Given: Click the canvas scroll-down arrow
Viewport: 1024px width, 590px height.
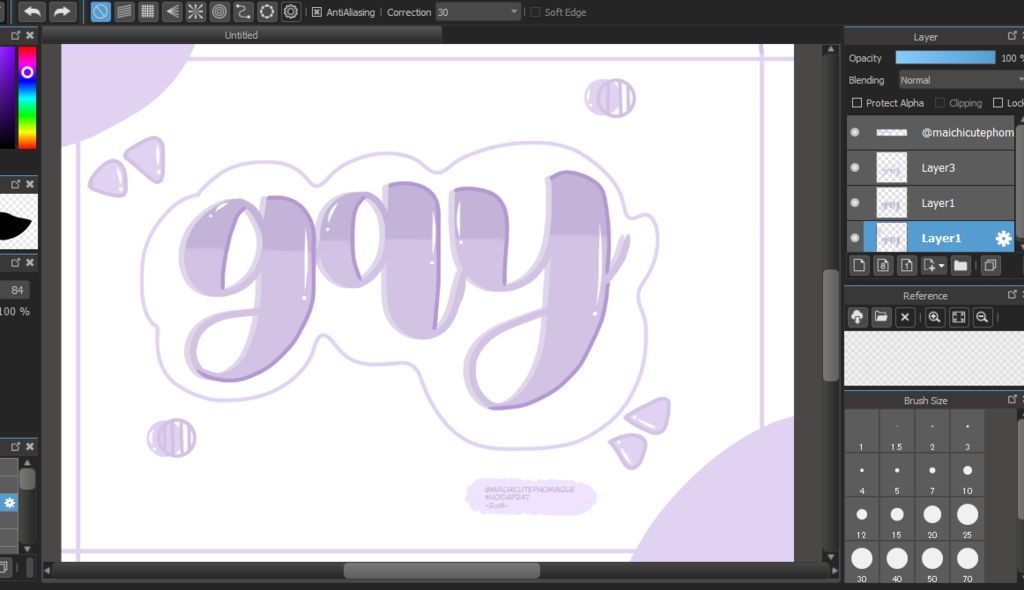Looking at the screenshot, I should [x=831, y=557].
